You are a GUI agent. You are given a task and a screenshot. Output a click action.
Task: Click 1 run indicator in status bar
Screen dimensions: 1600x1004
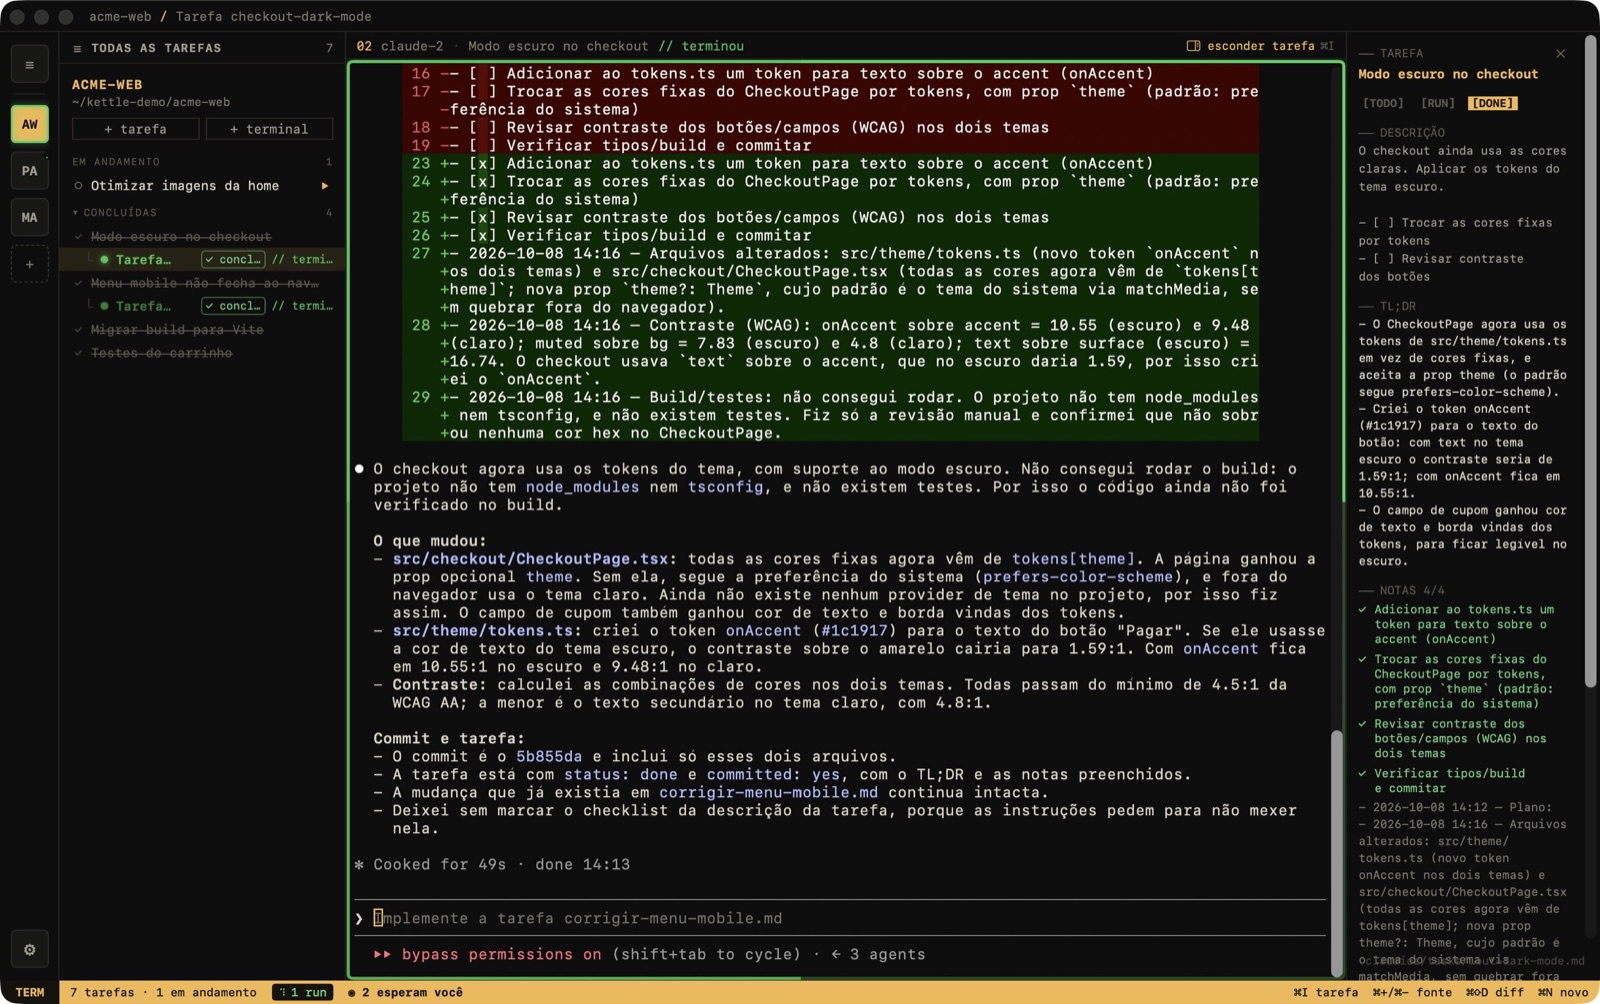coord(303,992)
